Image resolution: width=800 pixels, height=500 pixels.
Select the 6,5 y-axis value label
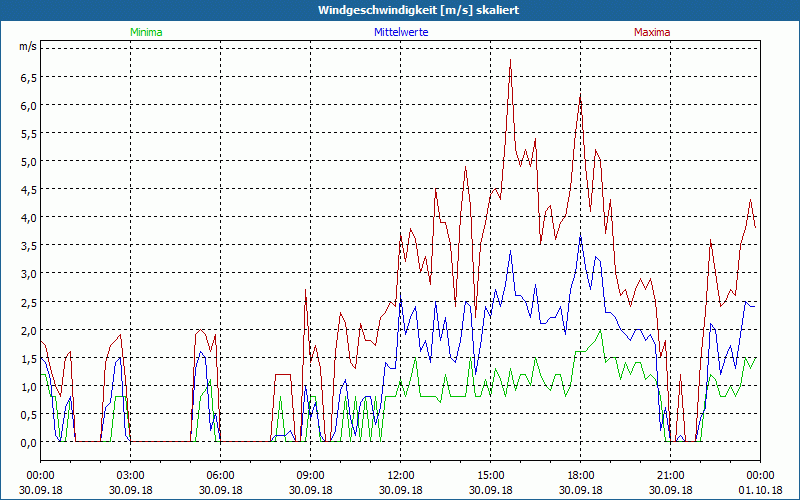click(x=27, y=77)
